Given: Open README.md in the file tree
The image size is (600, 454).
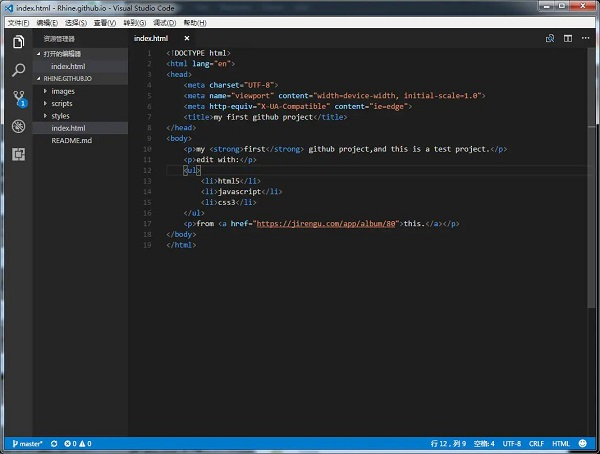Looking at the screenshot, I should pos(71,141).
